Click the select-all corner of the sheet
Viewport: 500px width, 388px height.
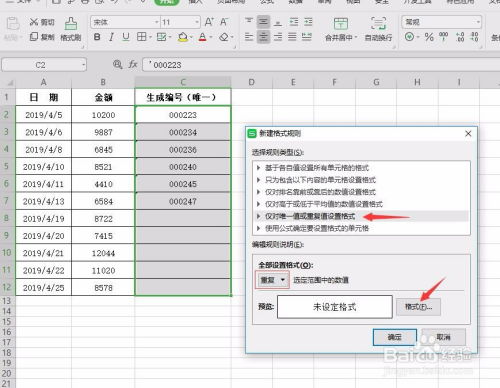[8, 82]
